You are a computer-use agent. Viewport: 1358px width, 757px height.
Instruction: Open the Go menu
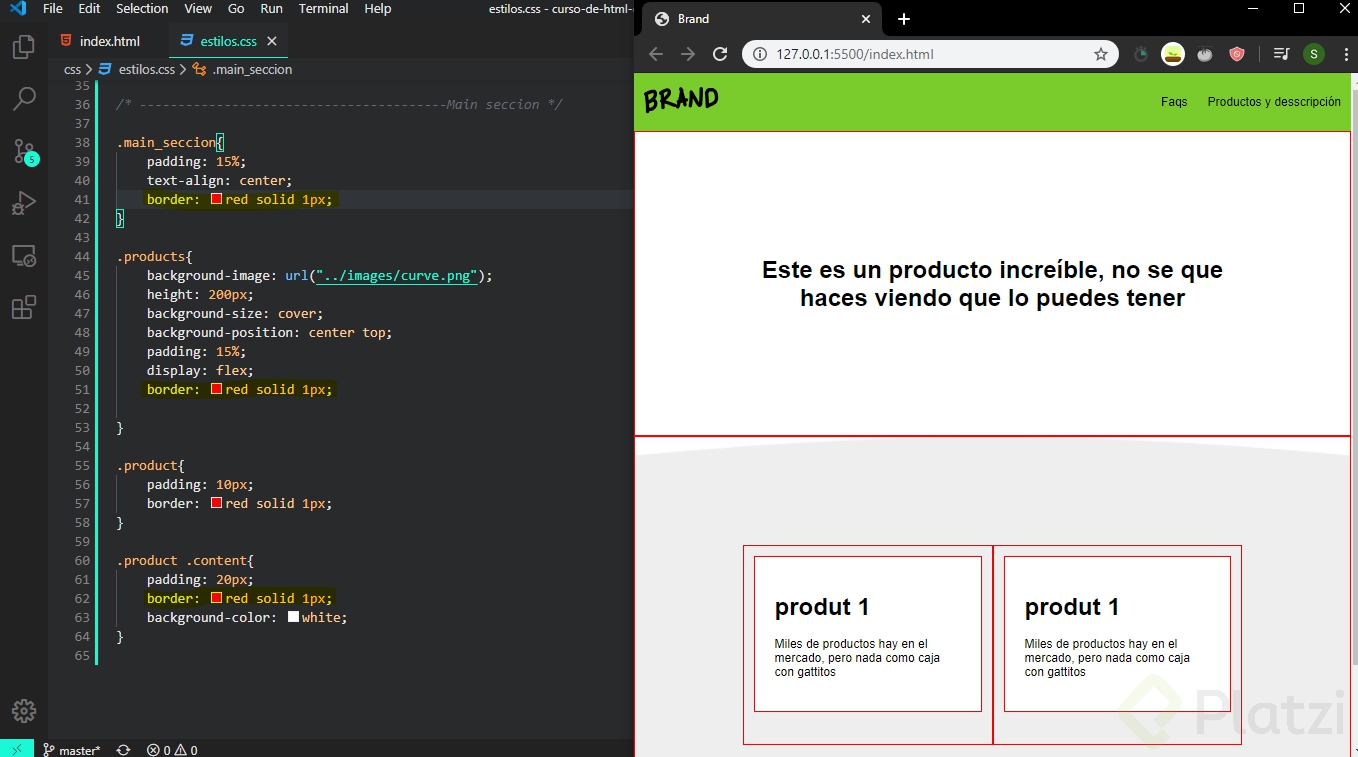[x=236, y=8]
